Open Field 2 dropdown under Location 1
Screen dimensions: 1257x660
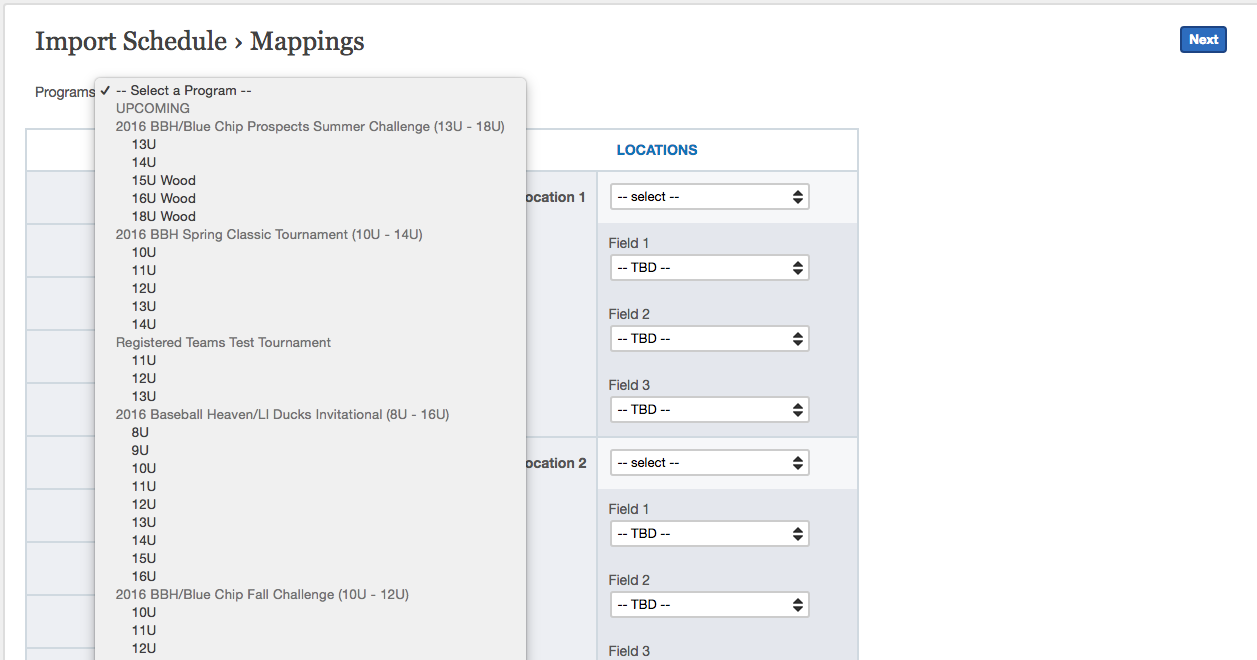[709, 339]
